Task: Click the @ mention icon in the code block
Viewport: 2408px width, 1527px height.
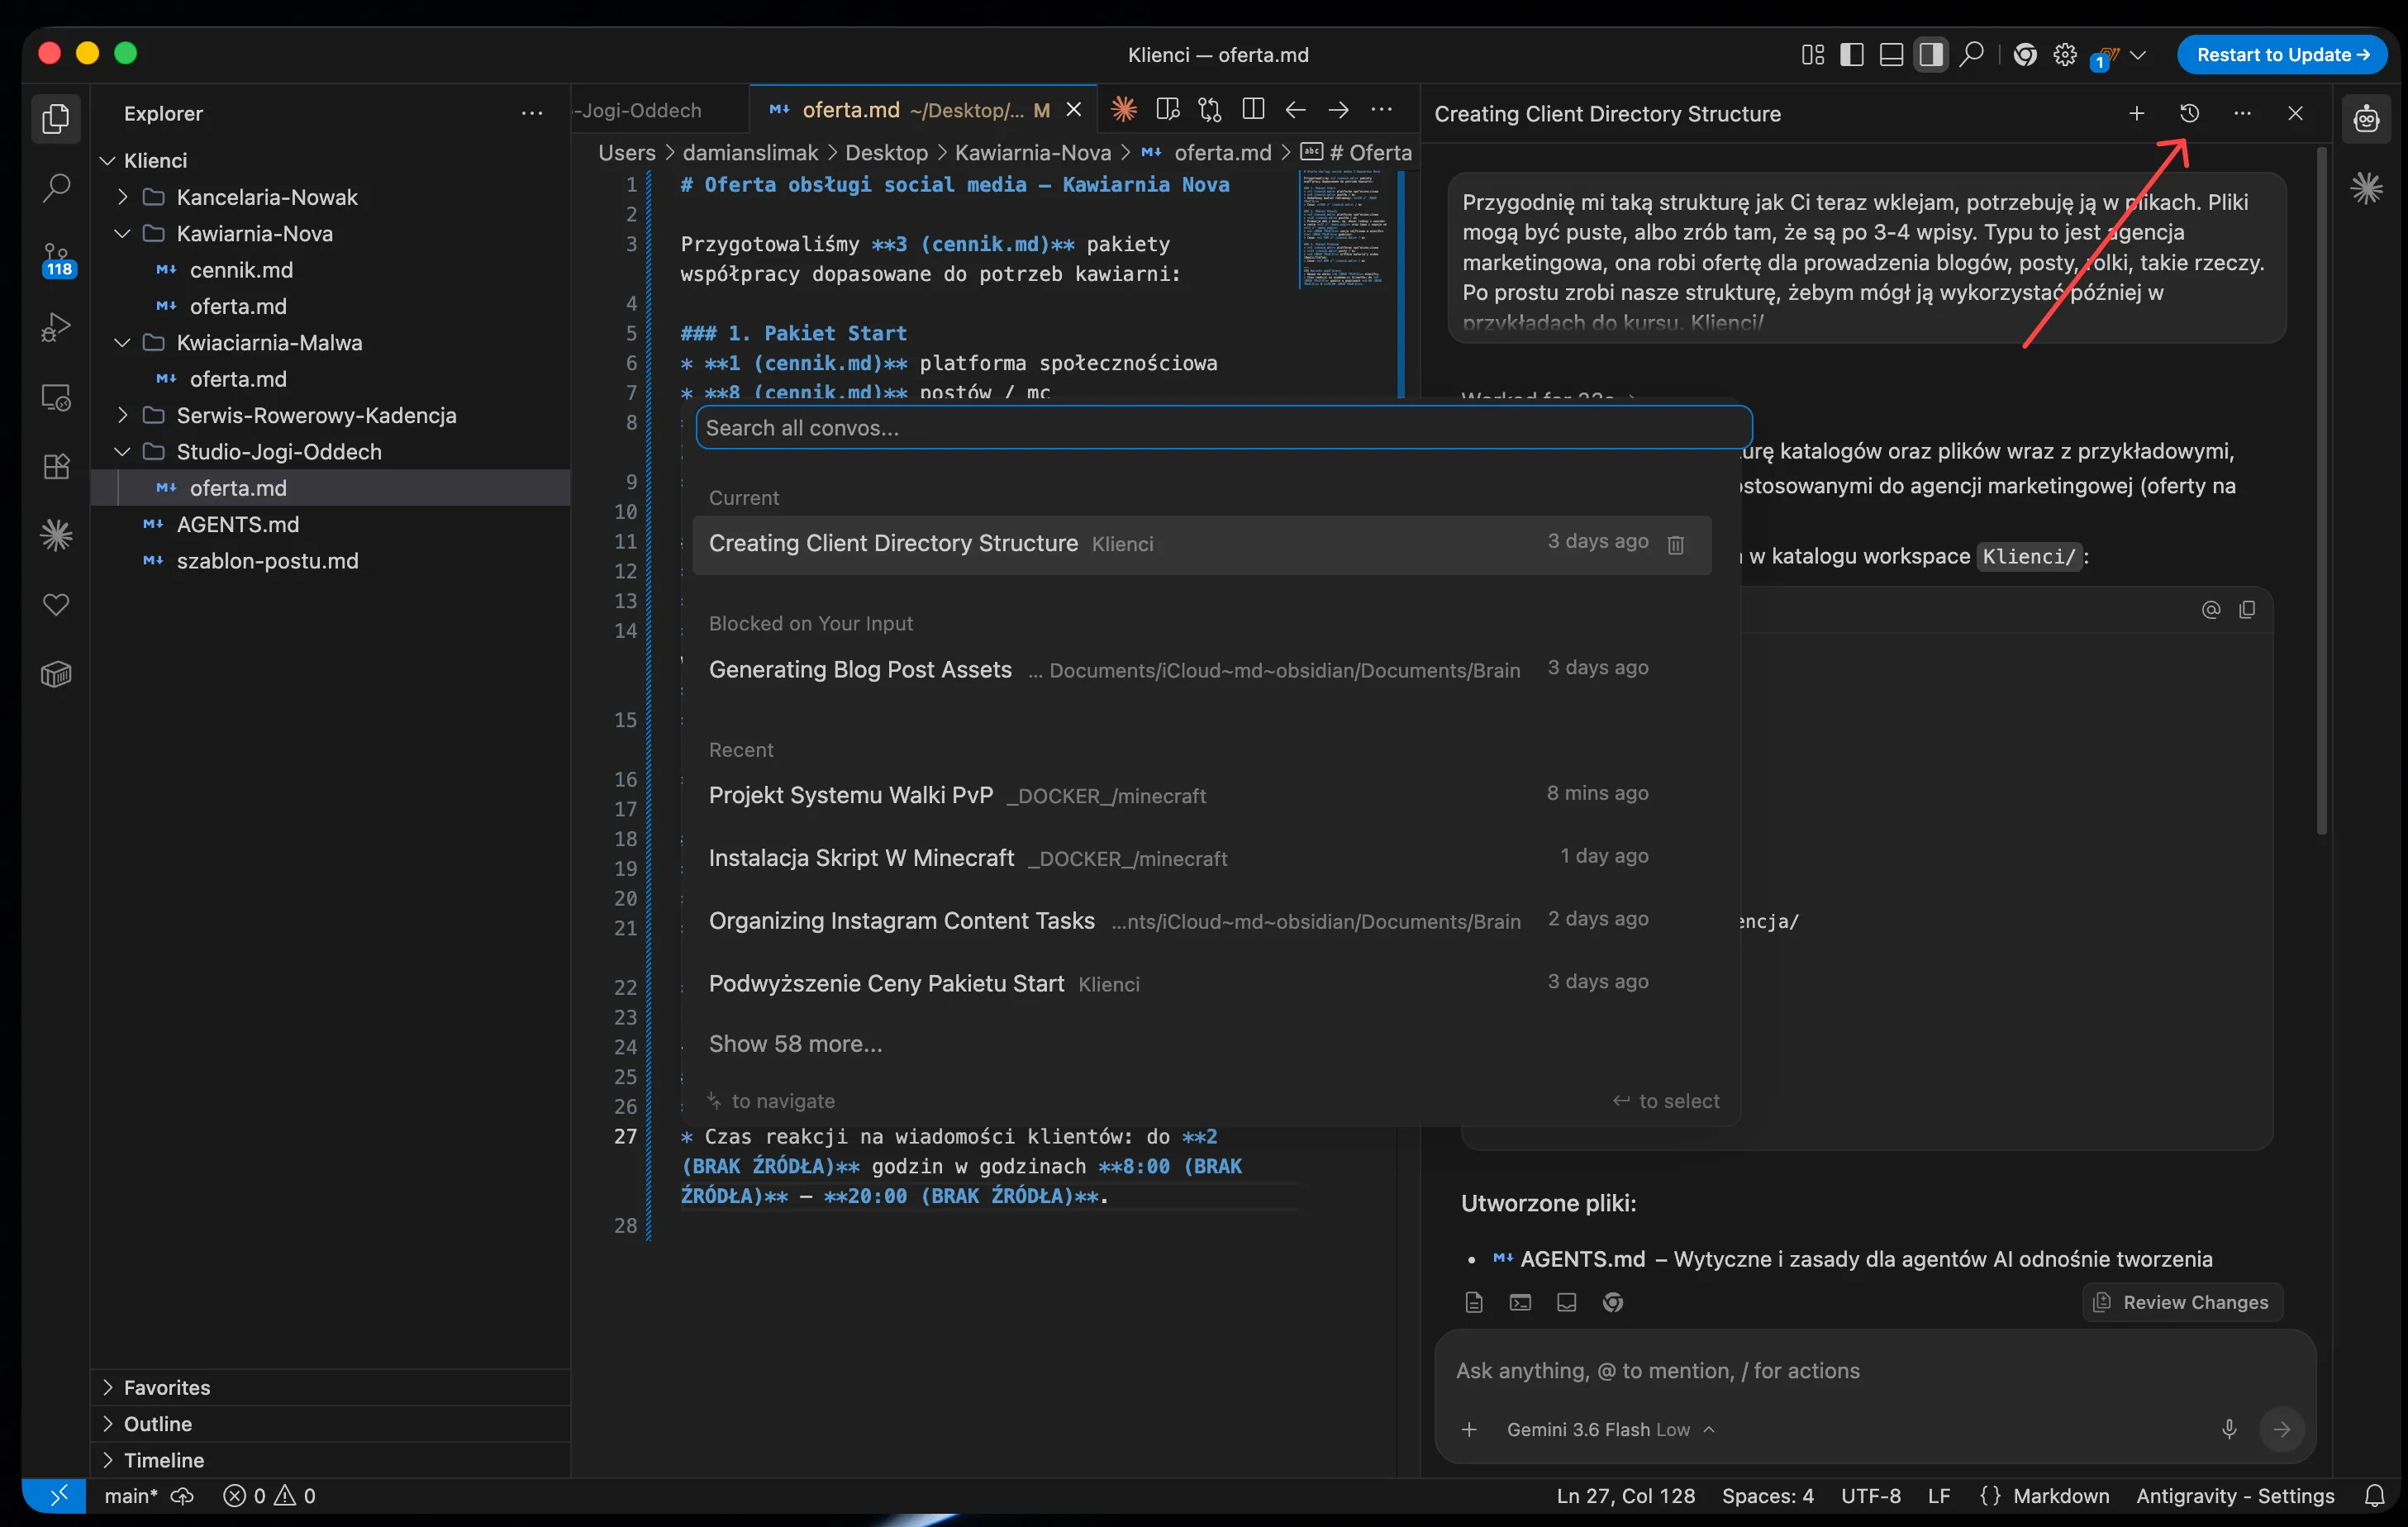Action: pos(2211,610)
